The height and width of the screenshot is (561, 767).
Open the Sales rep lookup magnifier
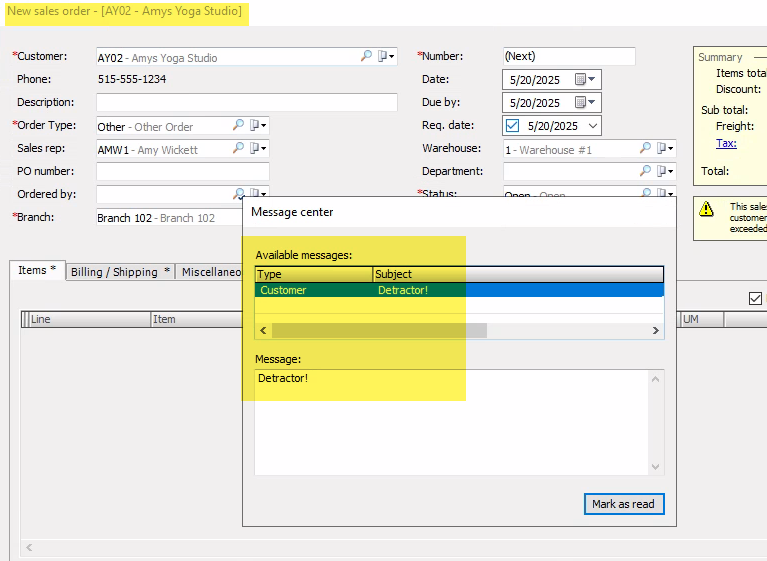(x=238, y=148)
